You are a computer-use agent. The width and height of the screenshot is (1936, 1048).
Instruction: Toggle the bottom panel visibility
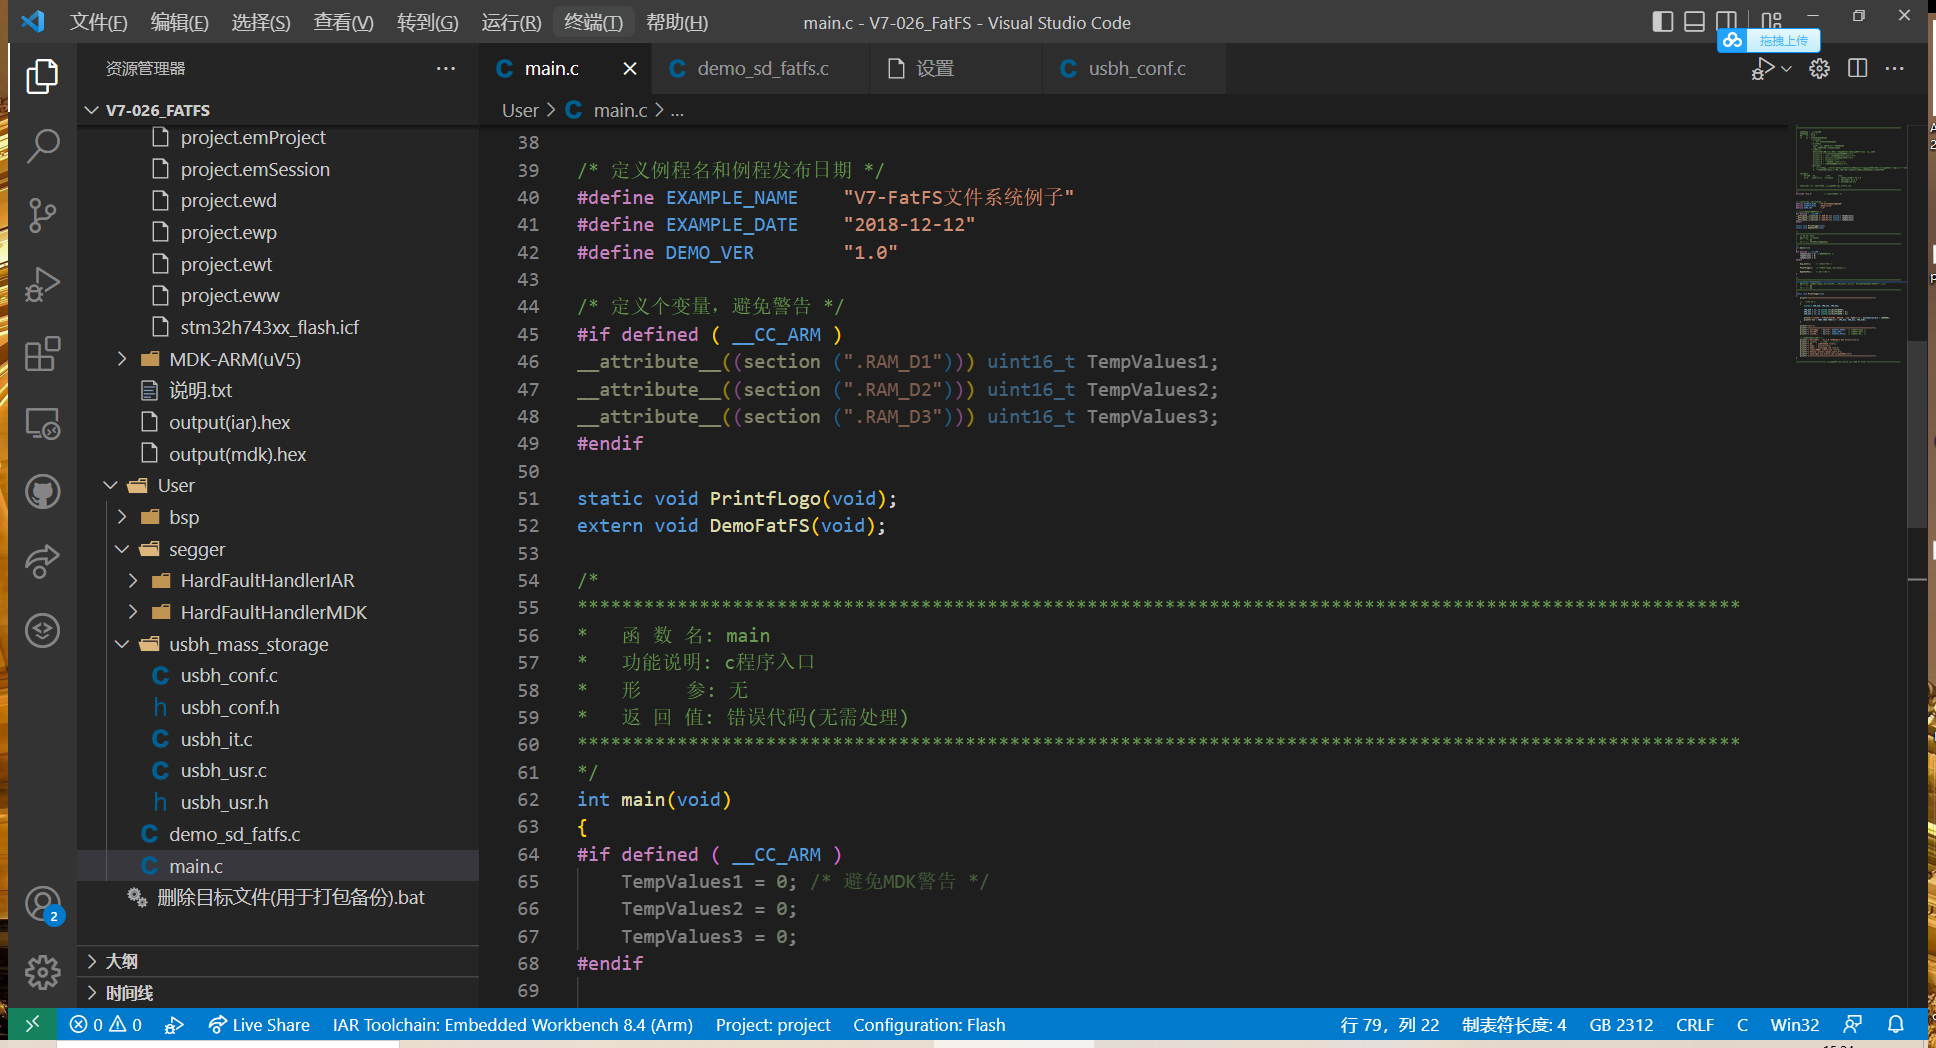1694,21
